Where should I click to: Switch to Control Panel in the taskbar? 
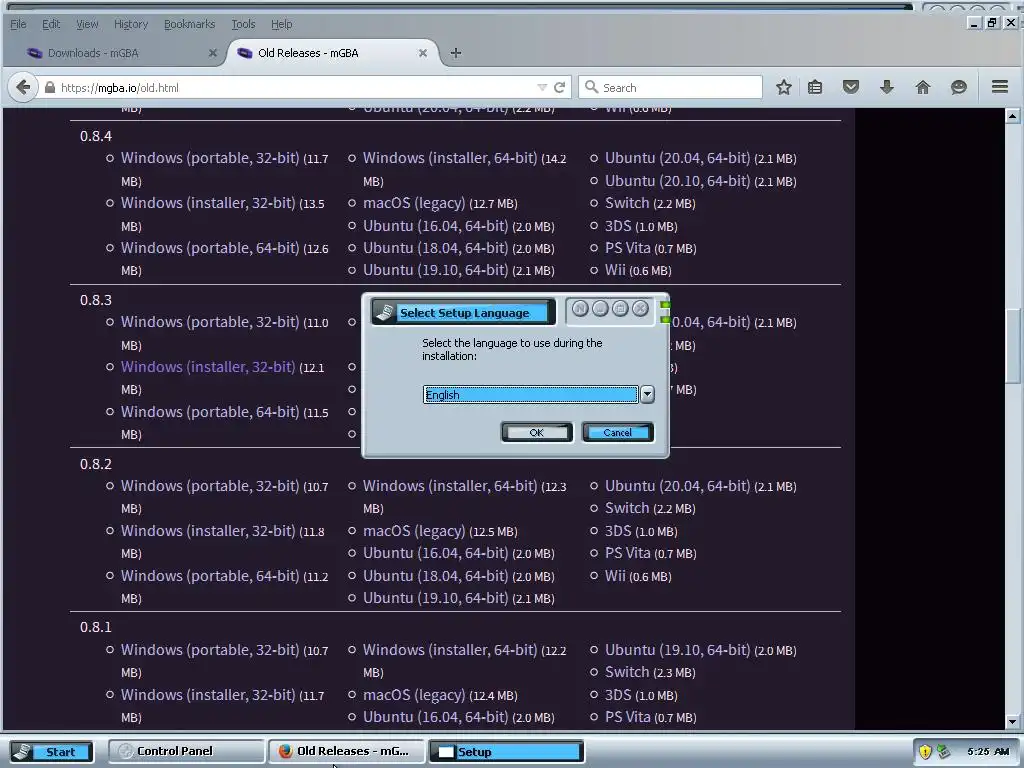(x=186, y=751)
